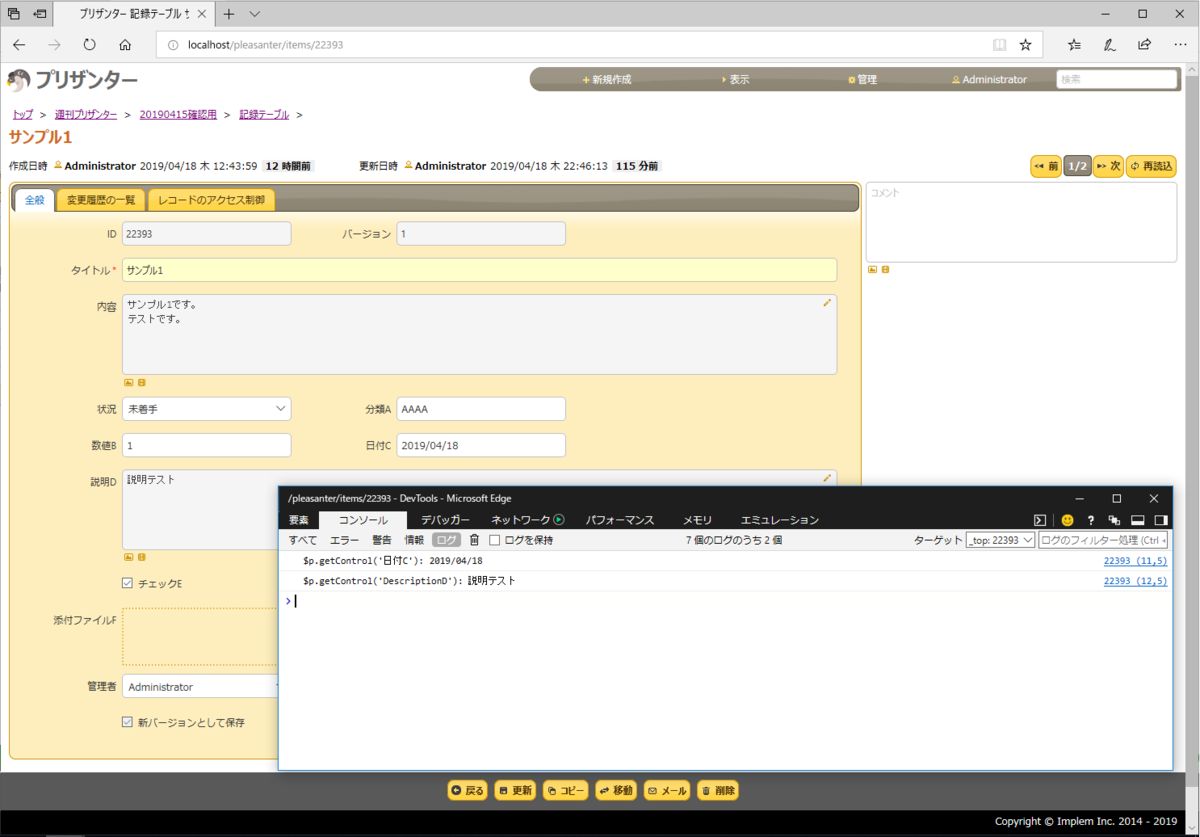Toggle 新バージョンとして保存 checkbox

tap(127, 721)
